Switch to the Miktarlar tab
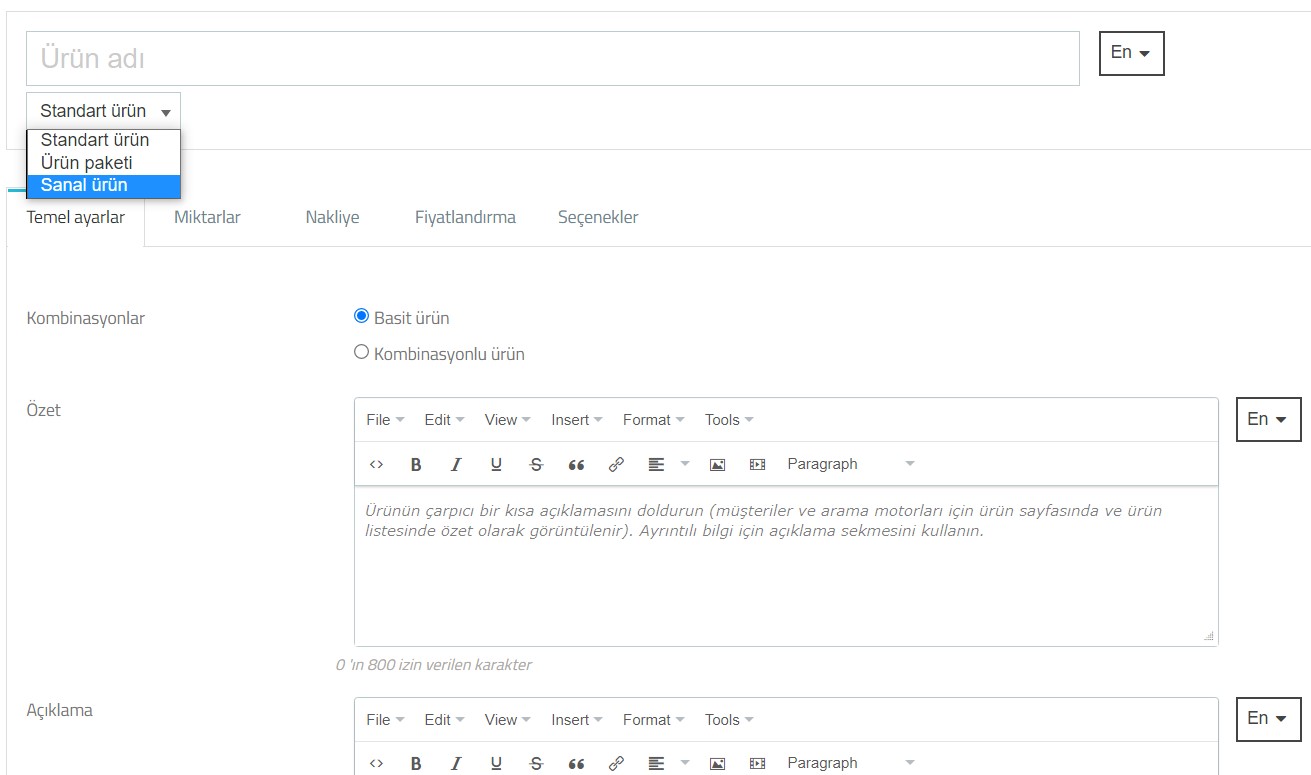 pos(207,217)
